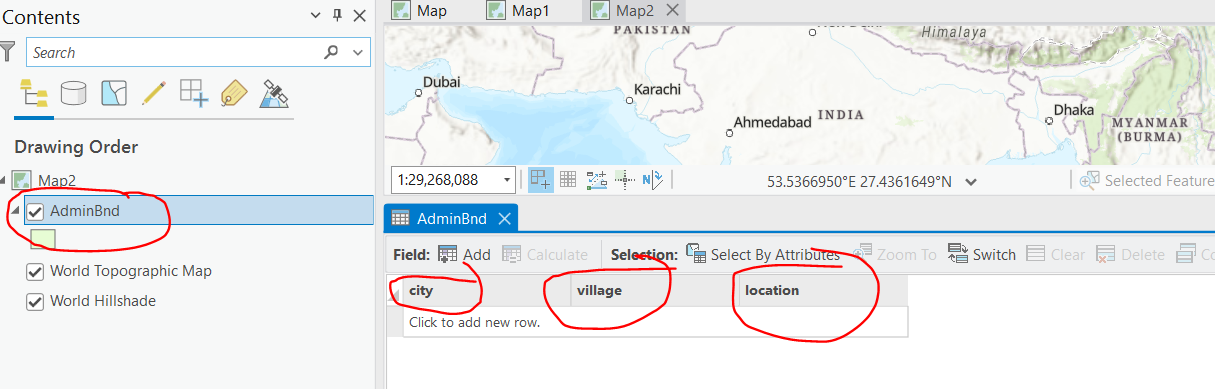
Task: Select the AdminBnd layer name
Action: click(85, 211)
